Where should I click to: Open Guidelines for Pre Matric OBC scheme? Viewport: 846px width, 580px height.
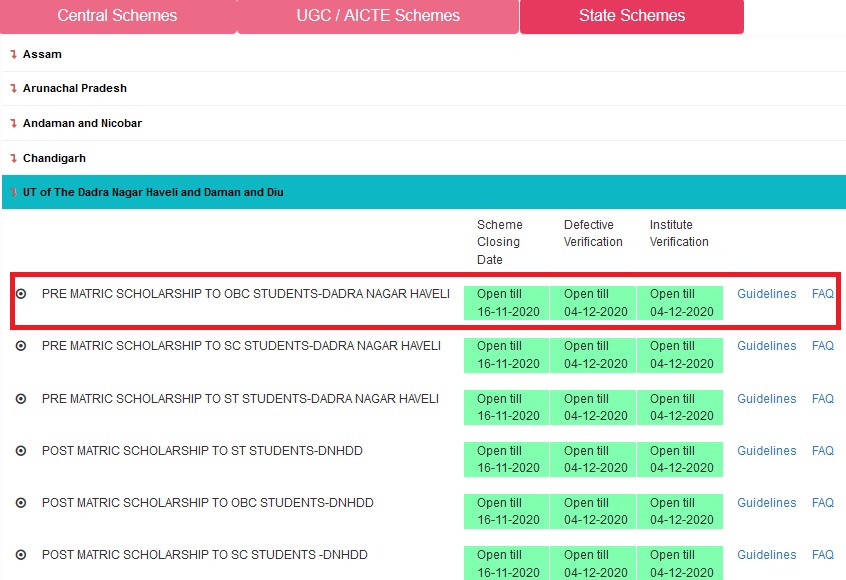tap(766, 294)
